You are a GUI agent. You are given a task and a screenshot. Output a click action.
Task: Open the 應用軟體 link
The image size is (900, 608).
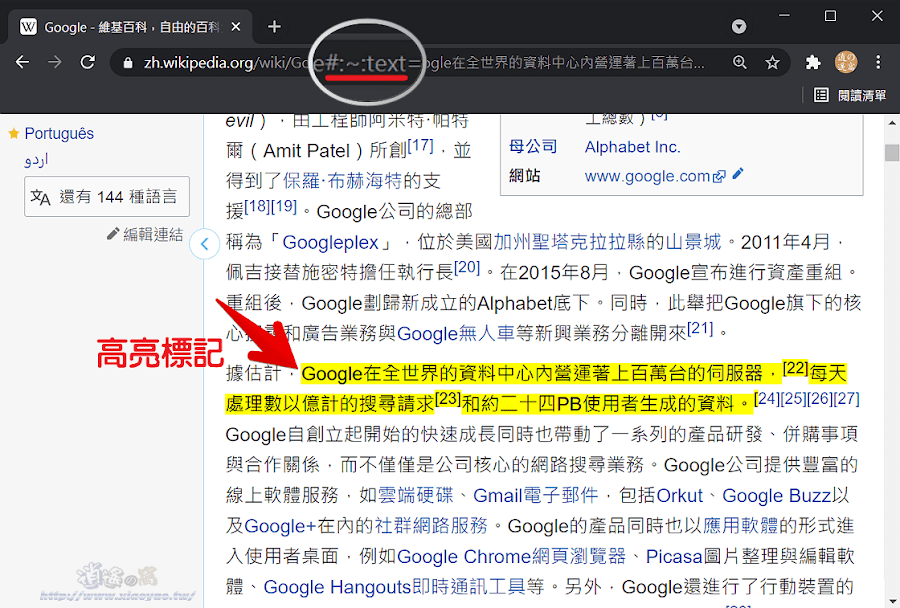click(x=740, y=525)
